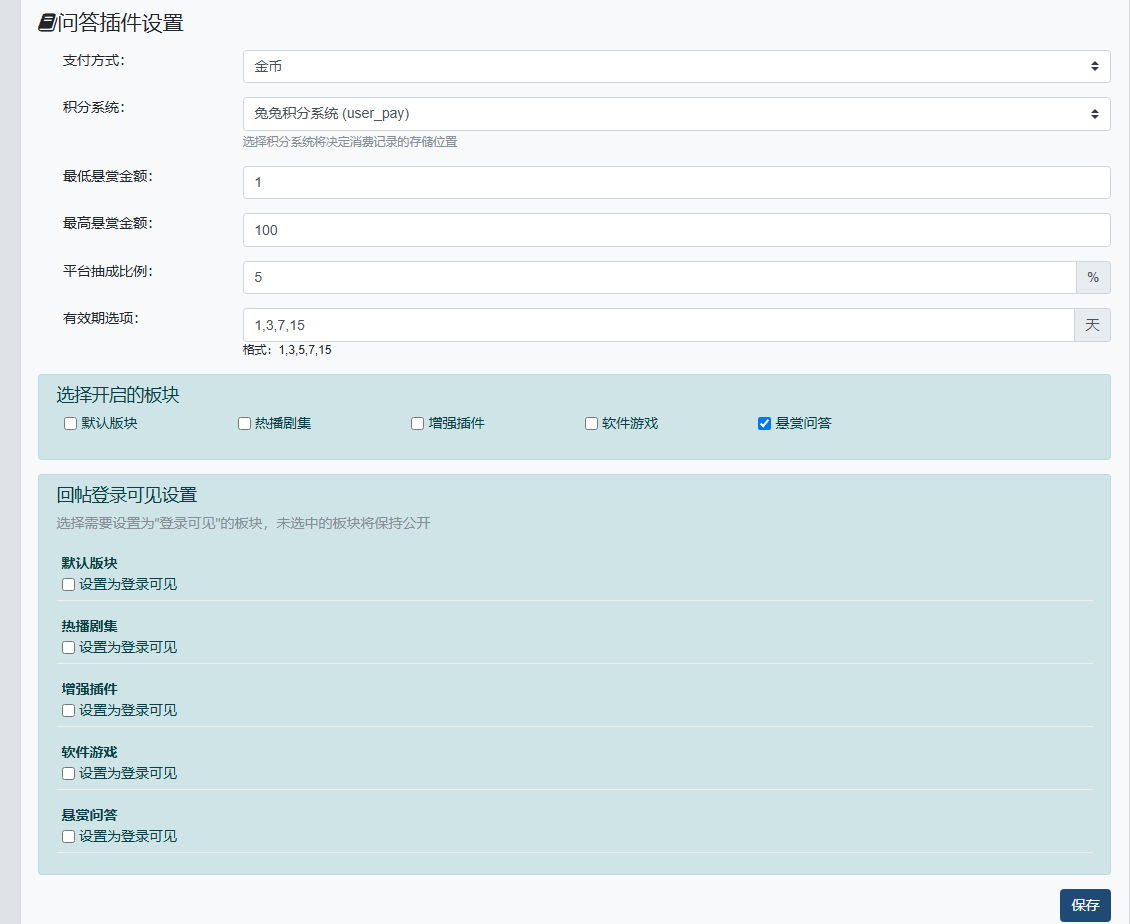Expand the 积分系统 dropdown selector
Image resolution: width=1130 pixels, height=924 pixels.
tap(676, 114)
